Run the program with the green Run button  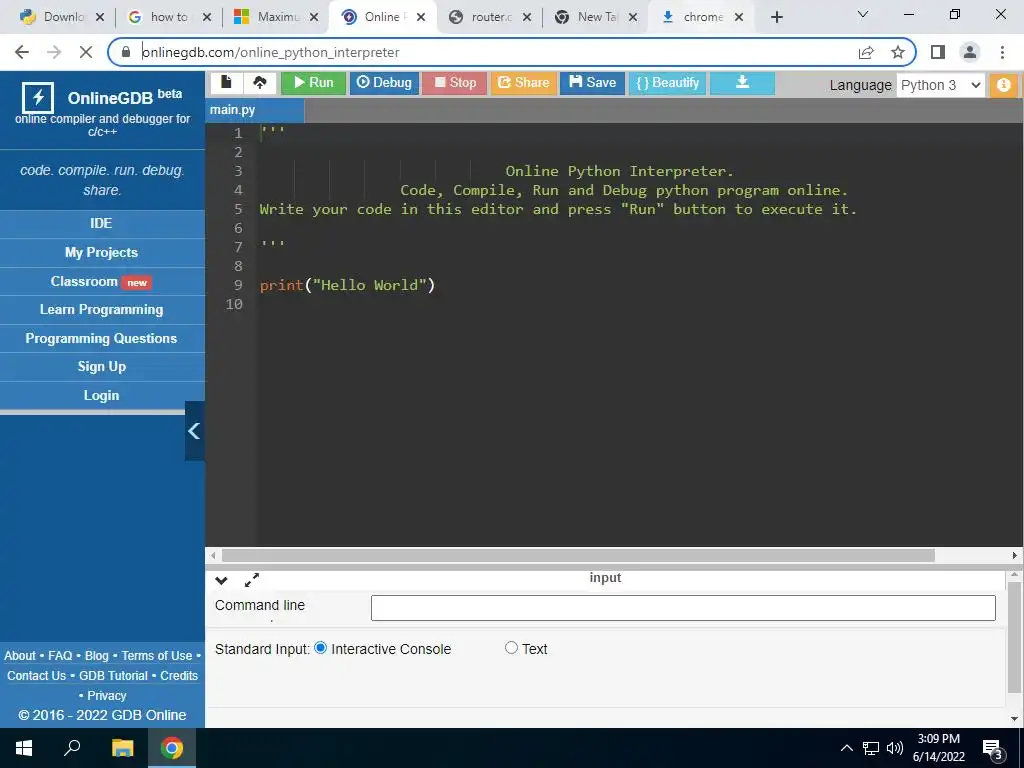coord(313,83)
